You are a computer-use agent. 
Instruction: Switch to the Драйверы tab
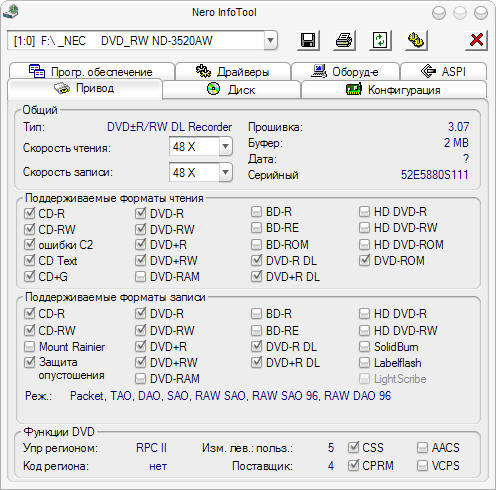click(233, 71)
